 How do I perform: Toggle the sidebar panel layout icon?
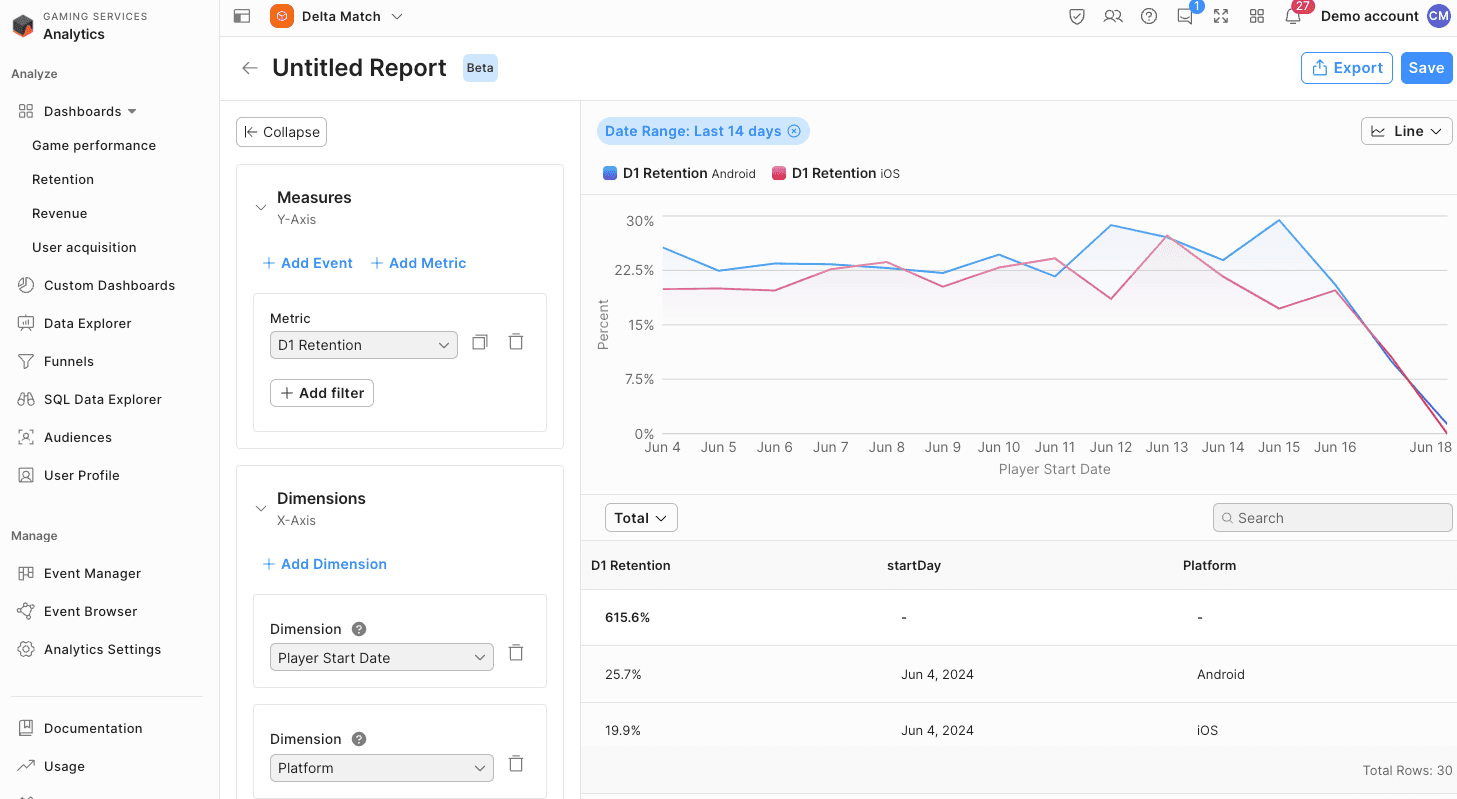(x=241, y=16)
